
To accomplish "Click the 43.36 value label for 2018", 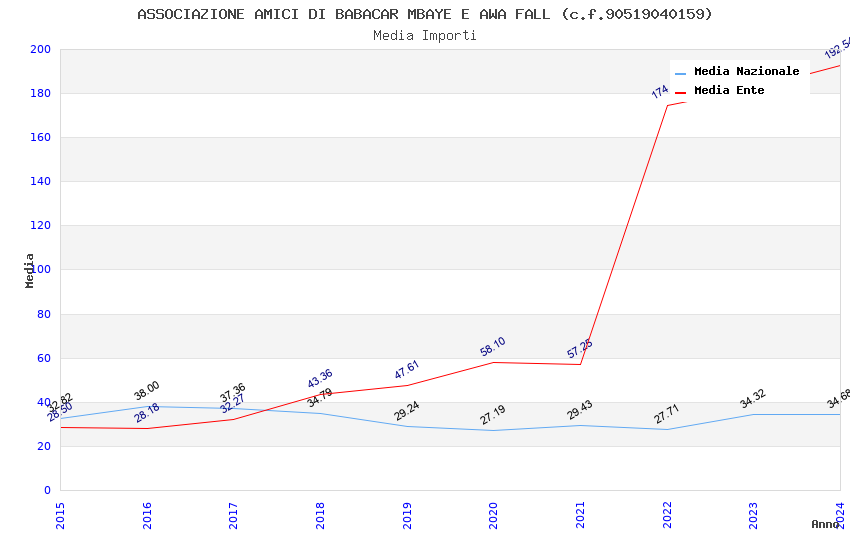I will [x=320, y=379].
